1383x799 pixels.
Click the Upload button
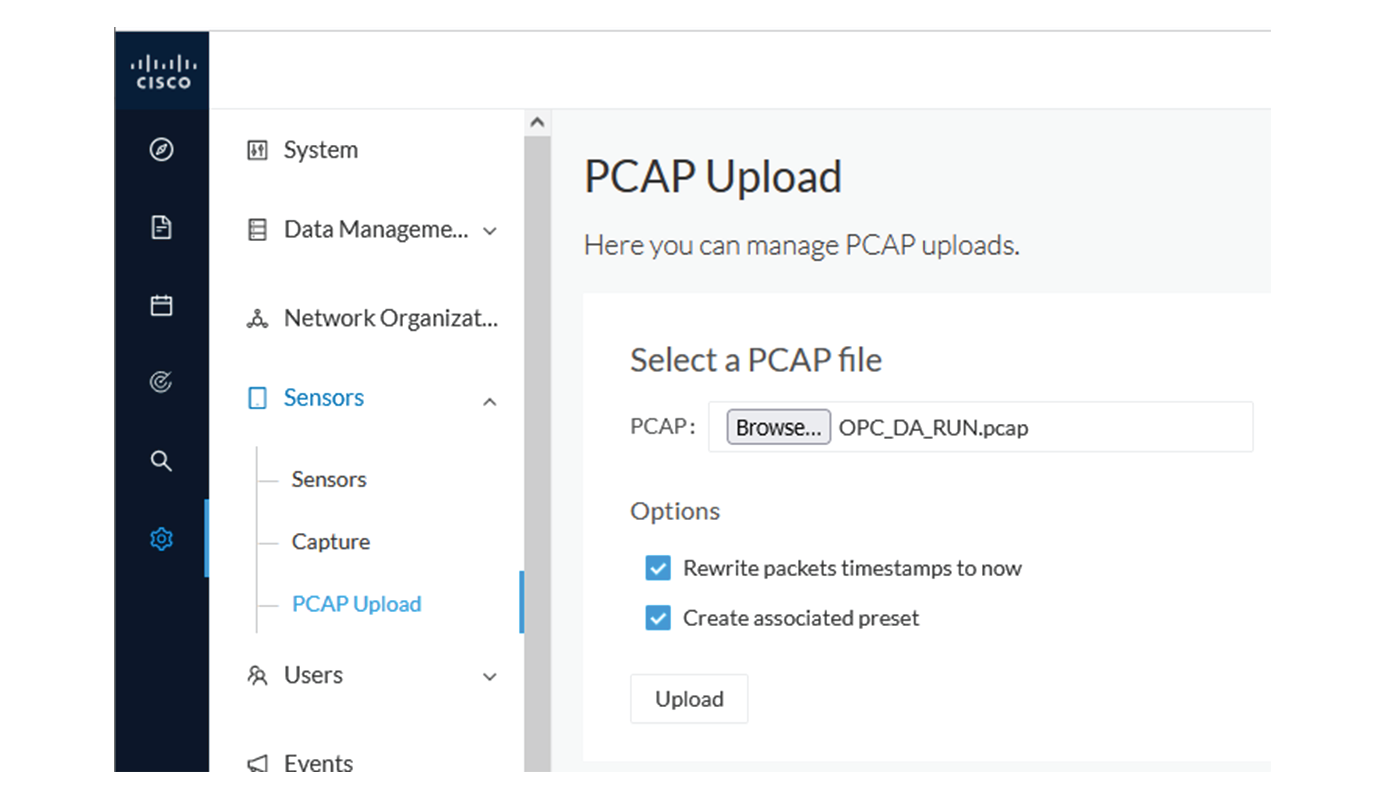pyautogui.click(x=689, y=699)
